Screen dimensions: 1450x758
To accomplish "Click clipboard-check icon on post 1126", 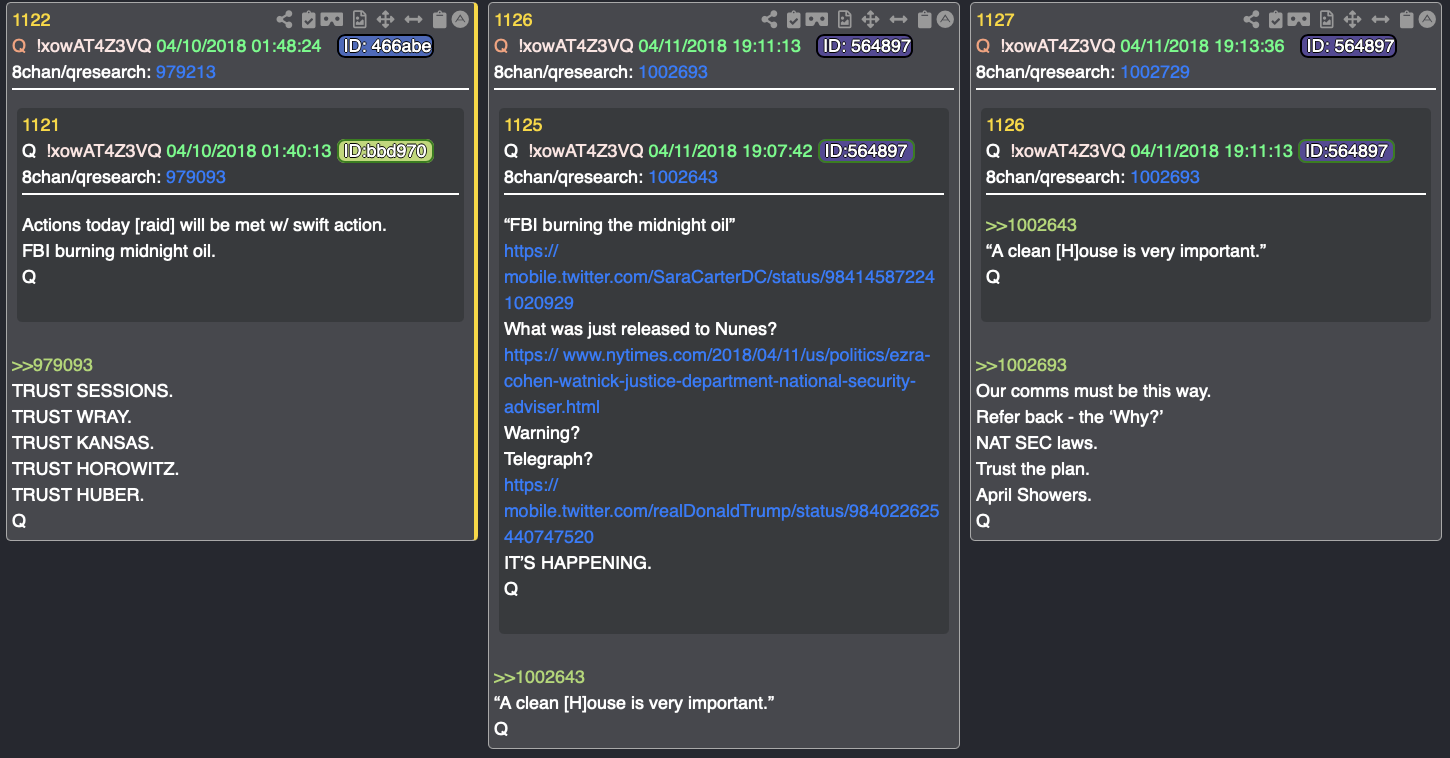I will 793,19.
